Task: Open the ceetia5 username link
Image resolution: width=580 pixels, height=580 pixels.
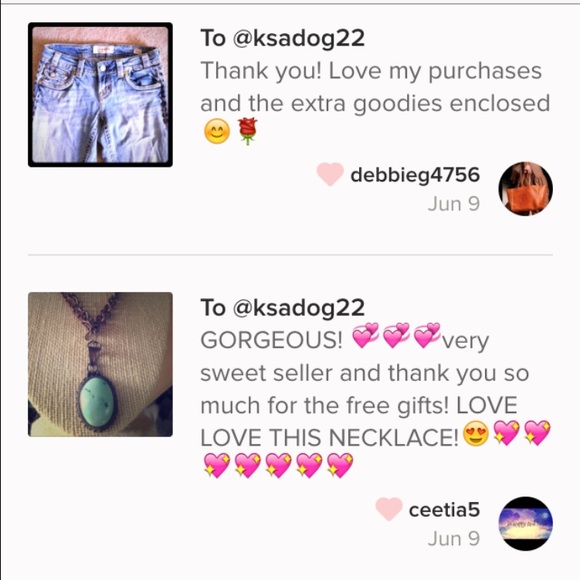Action: [x=444, y=510]
